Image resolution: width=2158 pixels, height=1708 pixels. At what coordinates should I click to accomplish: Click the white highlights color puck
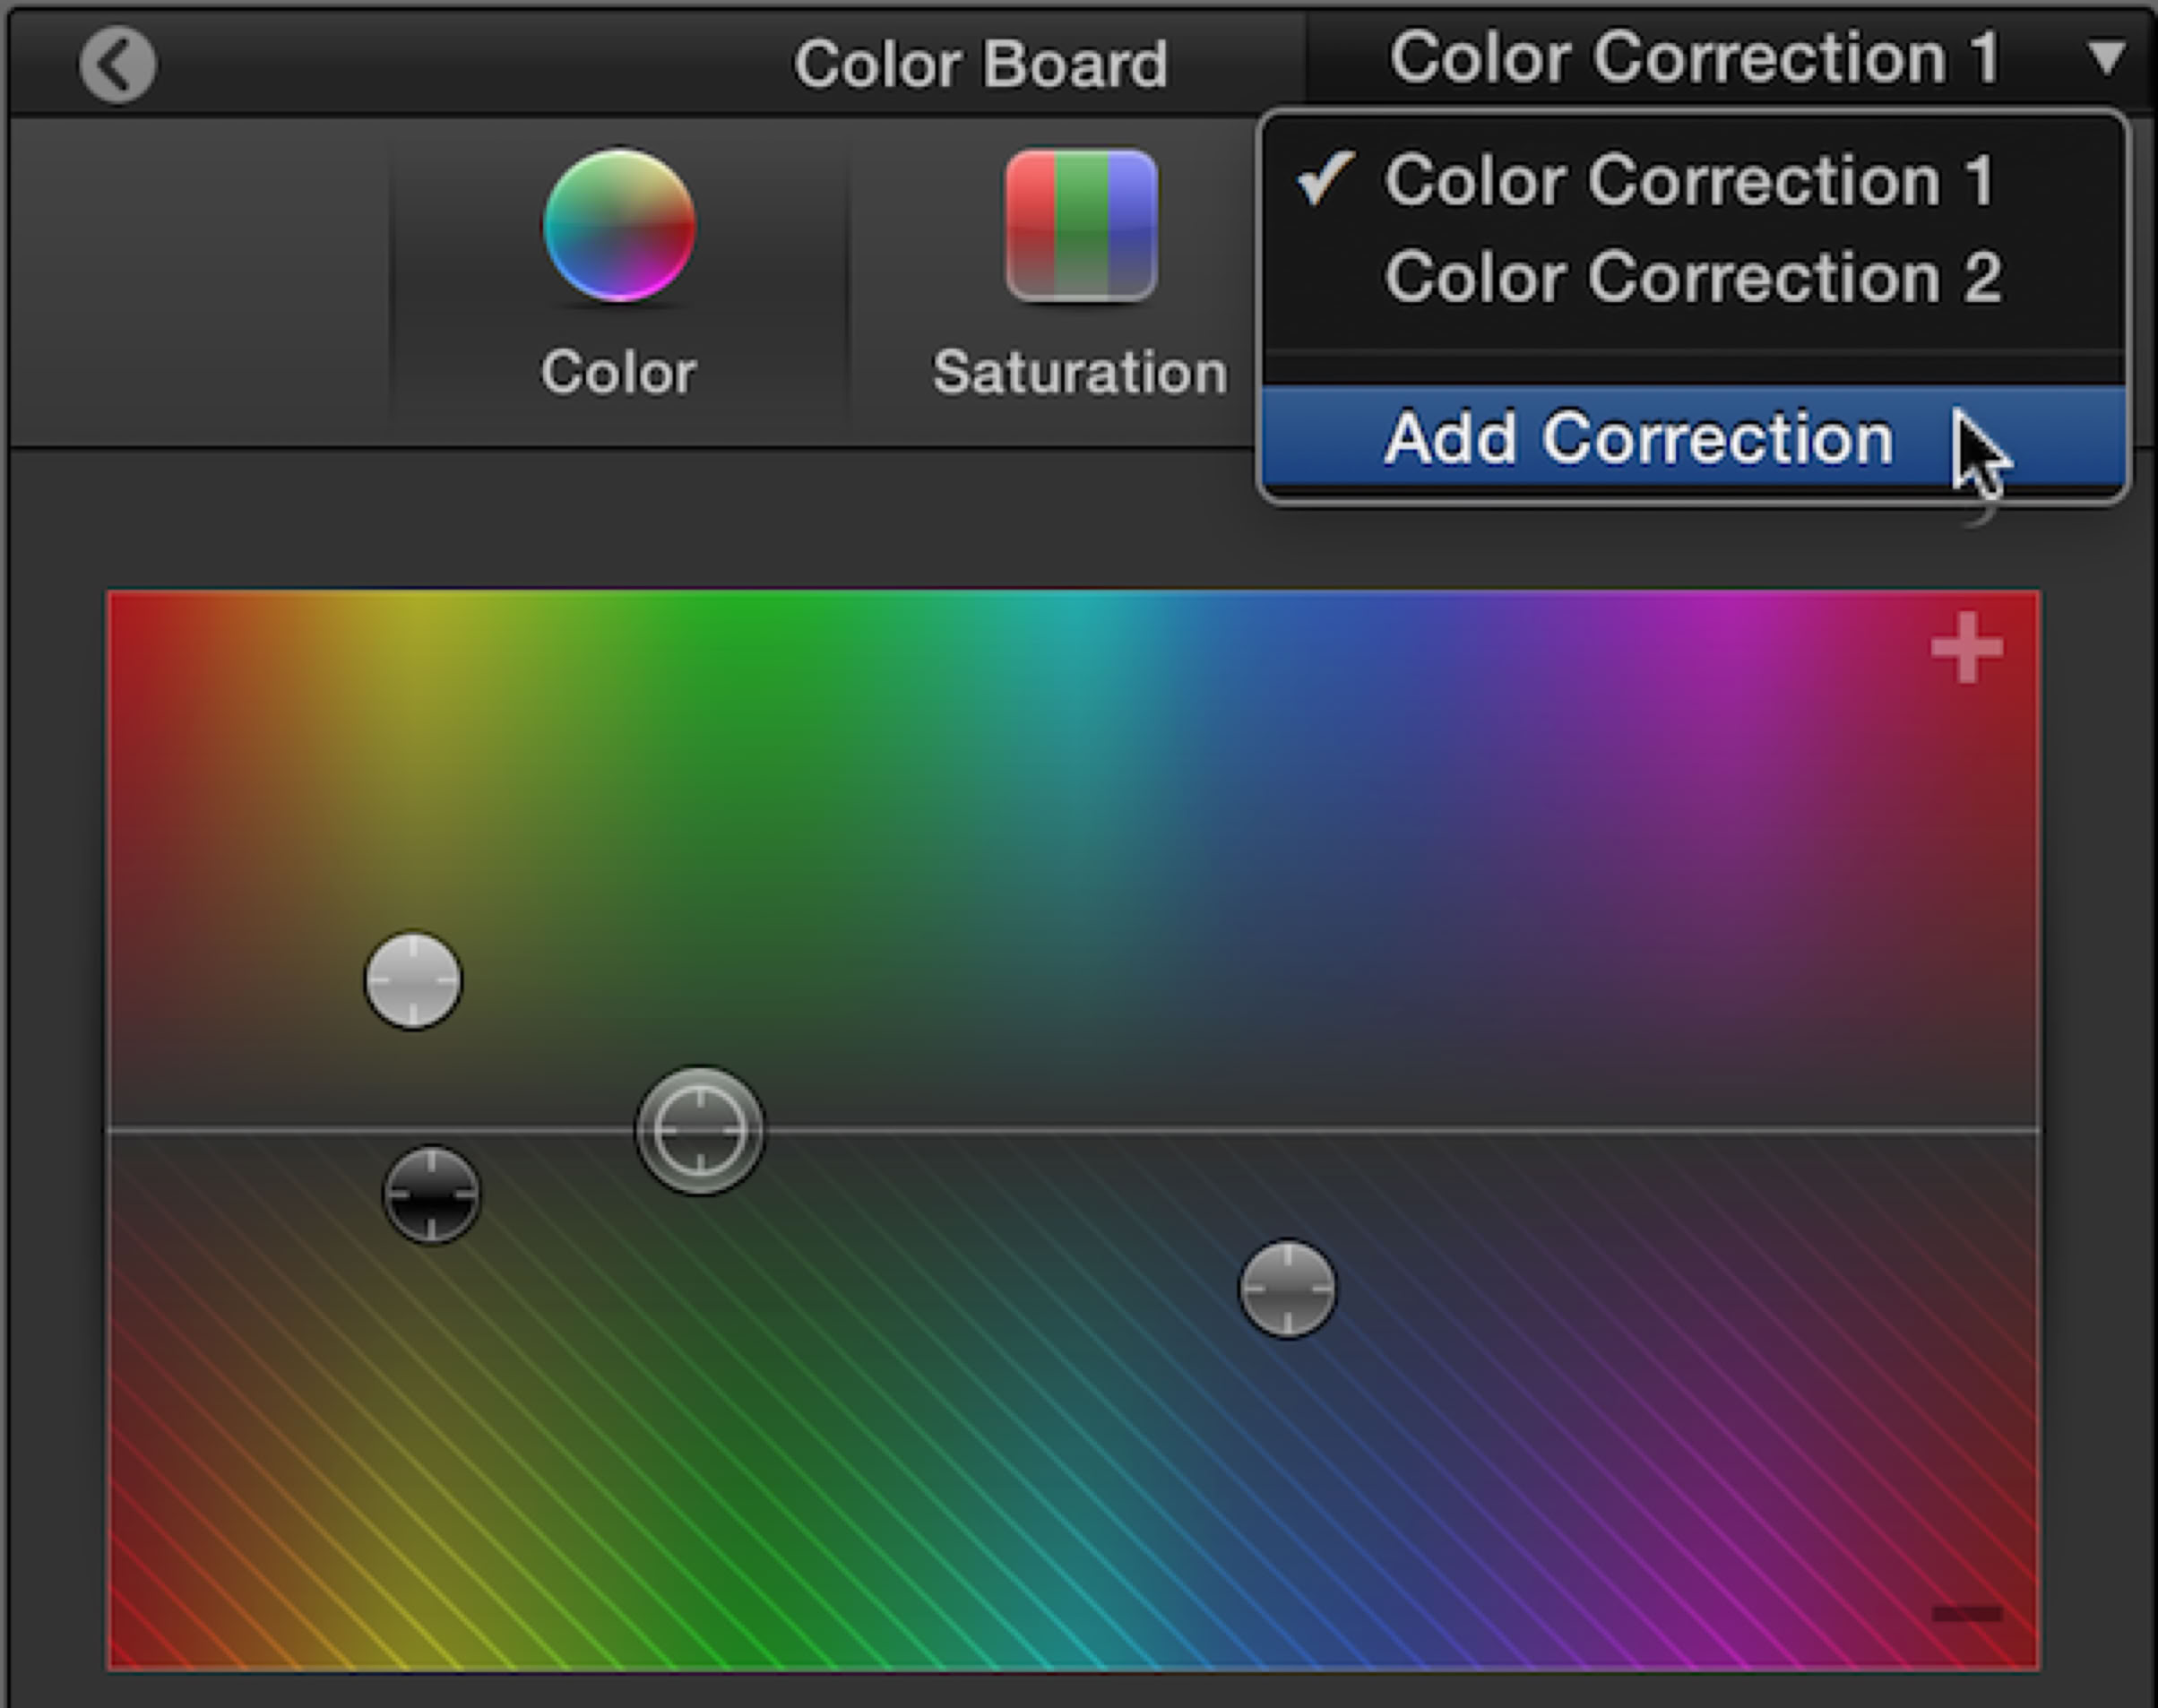pyautogui.click(x=413, y=981)
